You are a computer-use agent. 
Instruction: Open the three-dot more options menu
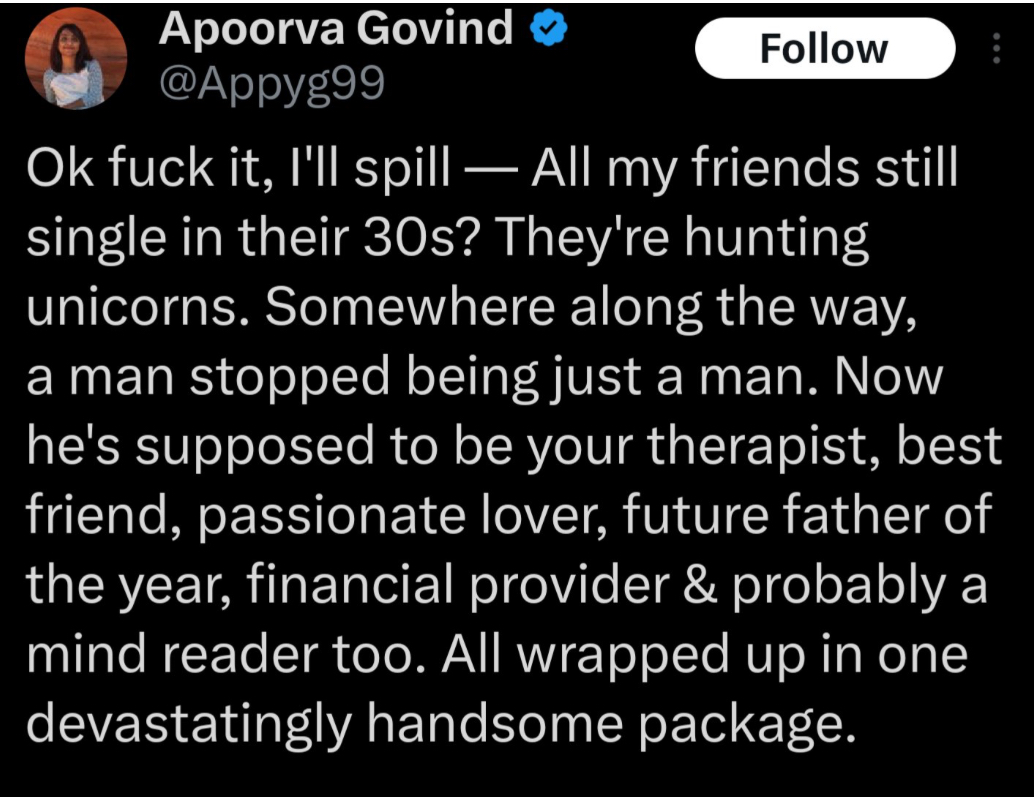point(996,48)
